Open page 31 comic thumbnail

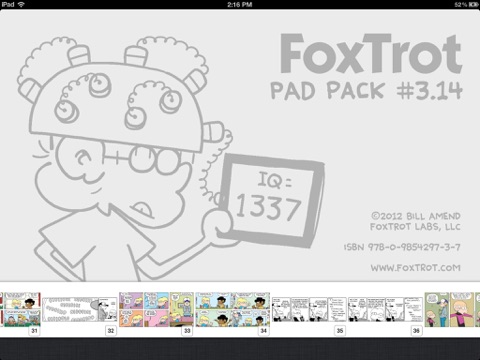[x=21, y=310]
